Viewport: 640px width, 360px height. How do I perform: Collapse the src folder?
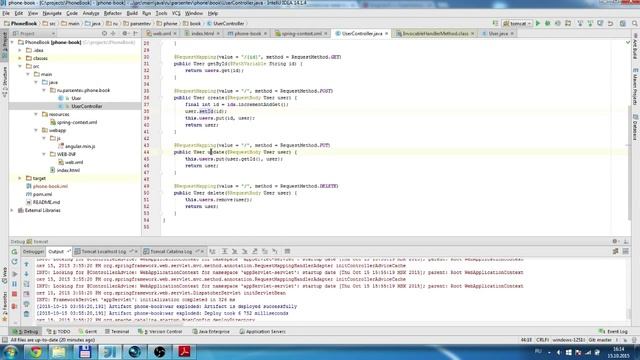point(20,66)
